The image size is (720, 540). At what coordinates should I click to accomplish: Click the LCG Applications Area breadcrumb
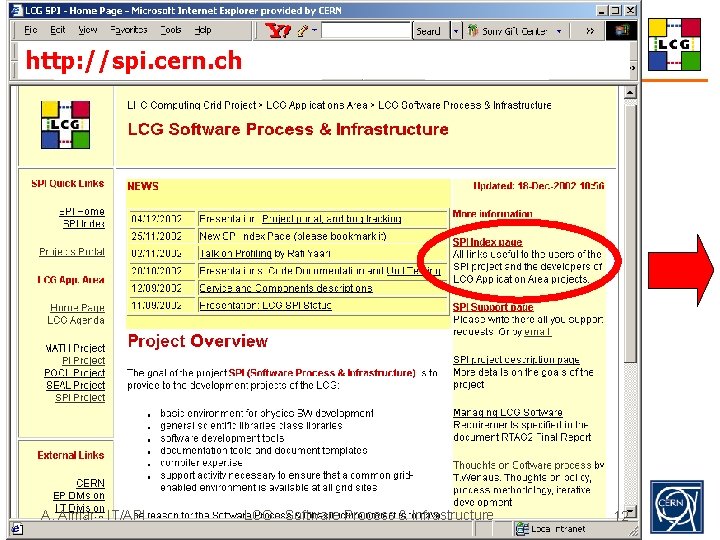317,105
